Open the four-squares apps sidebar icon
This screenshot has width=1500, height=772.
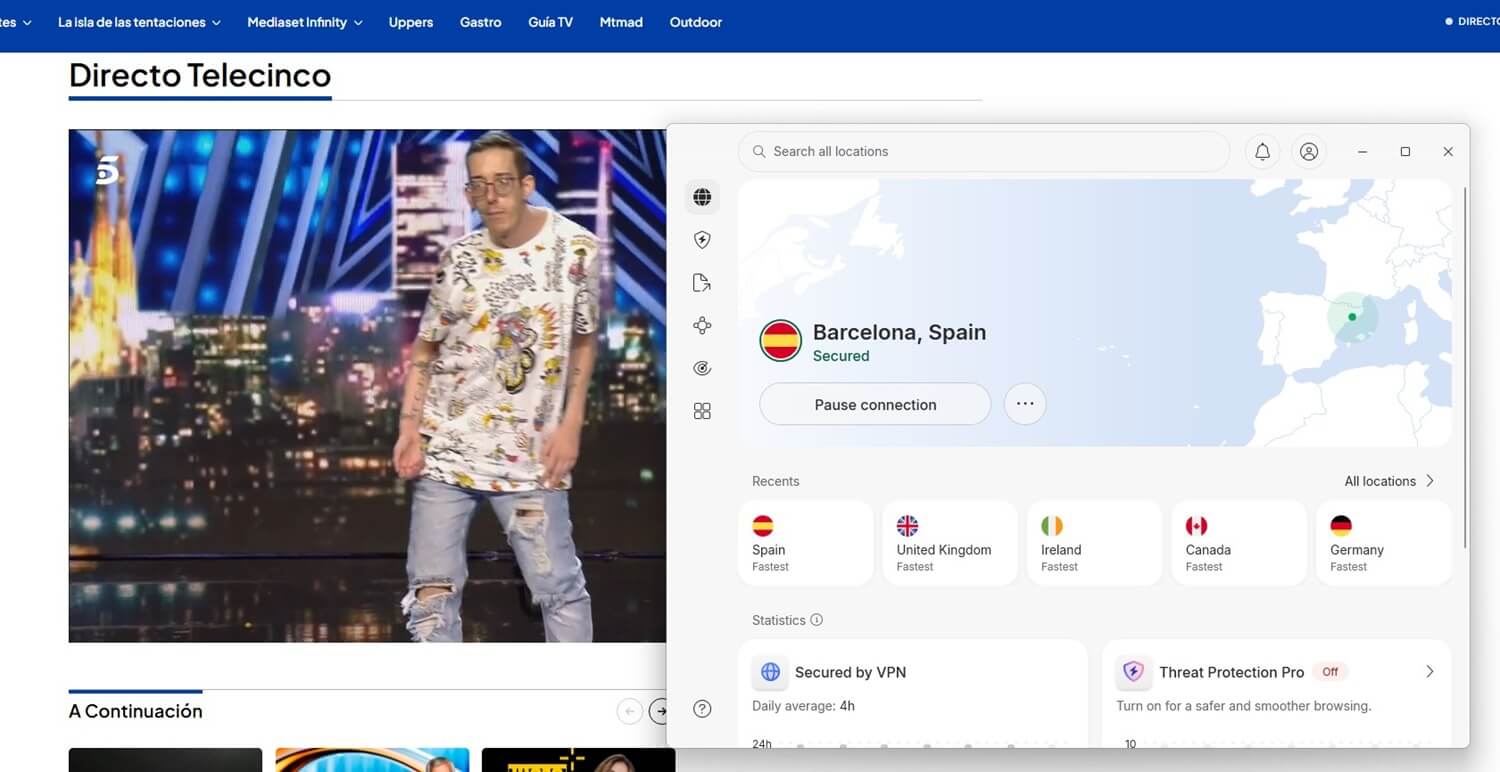[x=702, y=411]
